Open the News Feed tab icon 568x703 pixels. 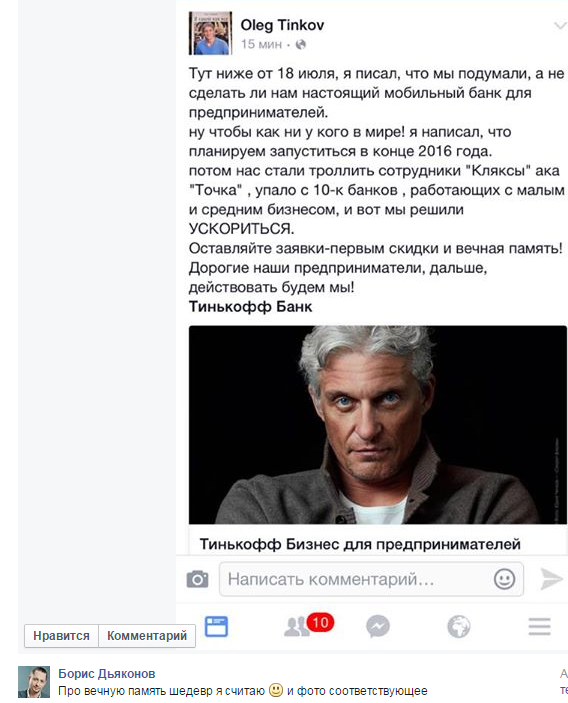pos(216,626)
